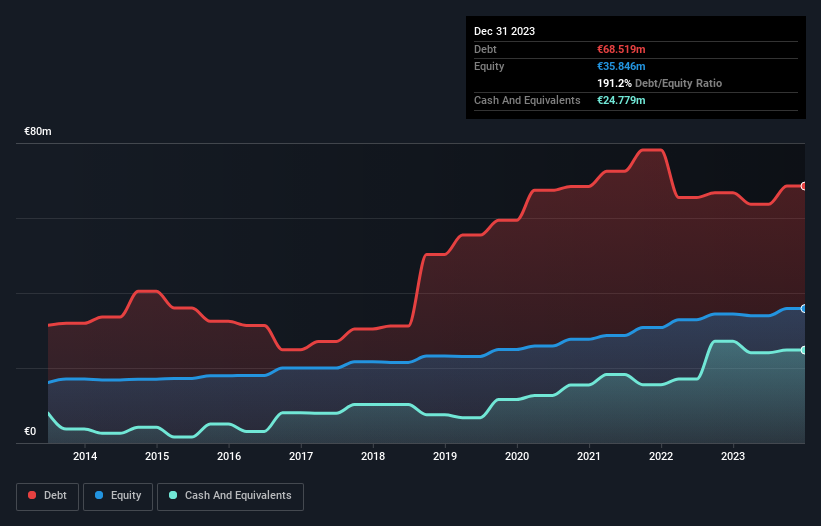Click the Dec 31 2023 tooltip date

(504, 31)
